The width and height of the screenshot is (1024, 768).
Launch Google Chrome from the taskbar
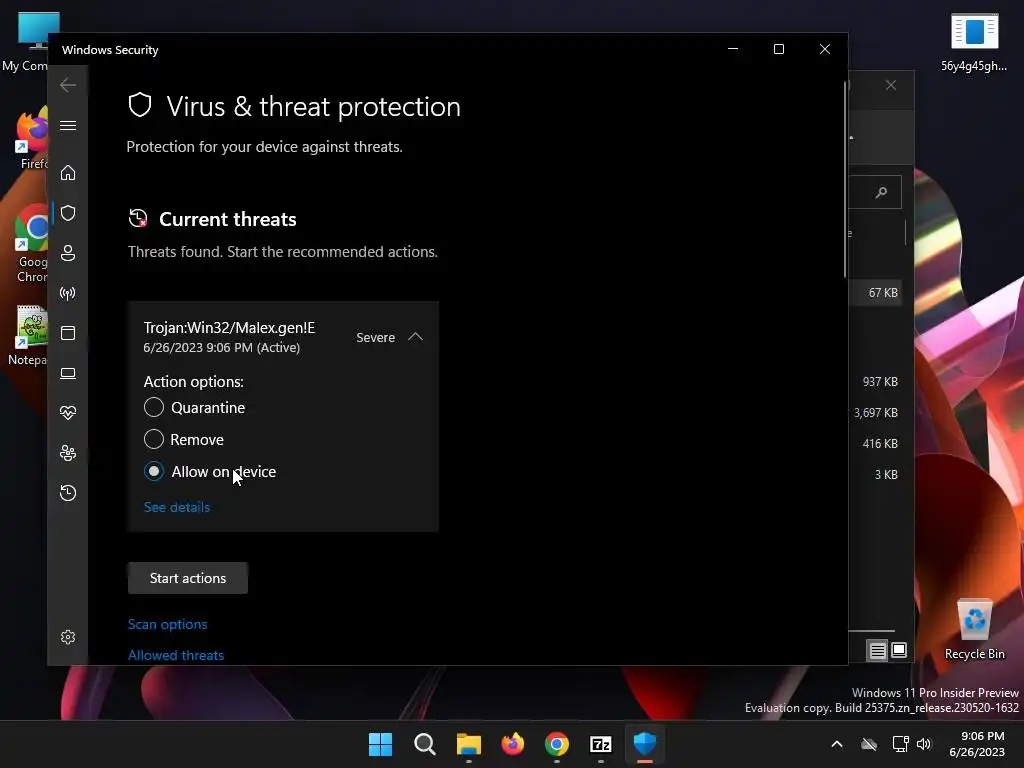556,744
